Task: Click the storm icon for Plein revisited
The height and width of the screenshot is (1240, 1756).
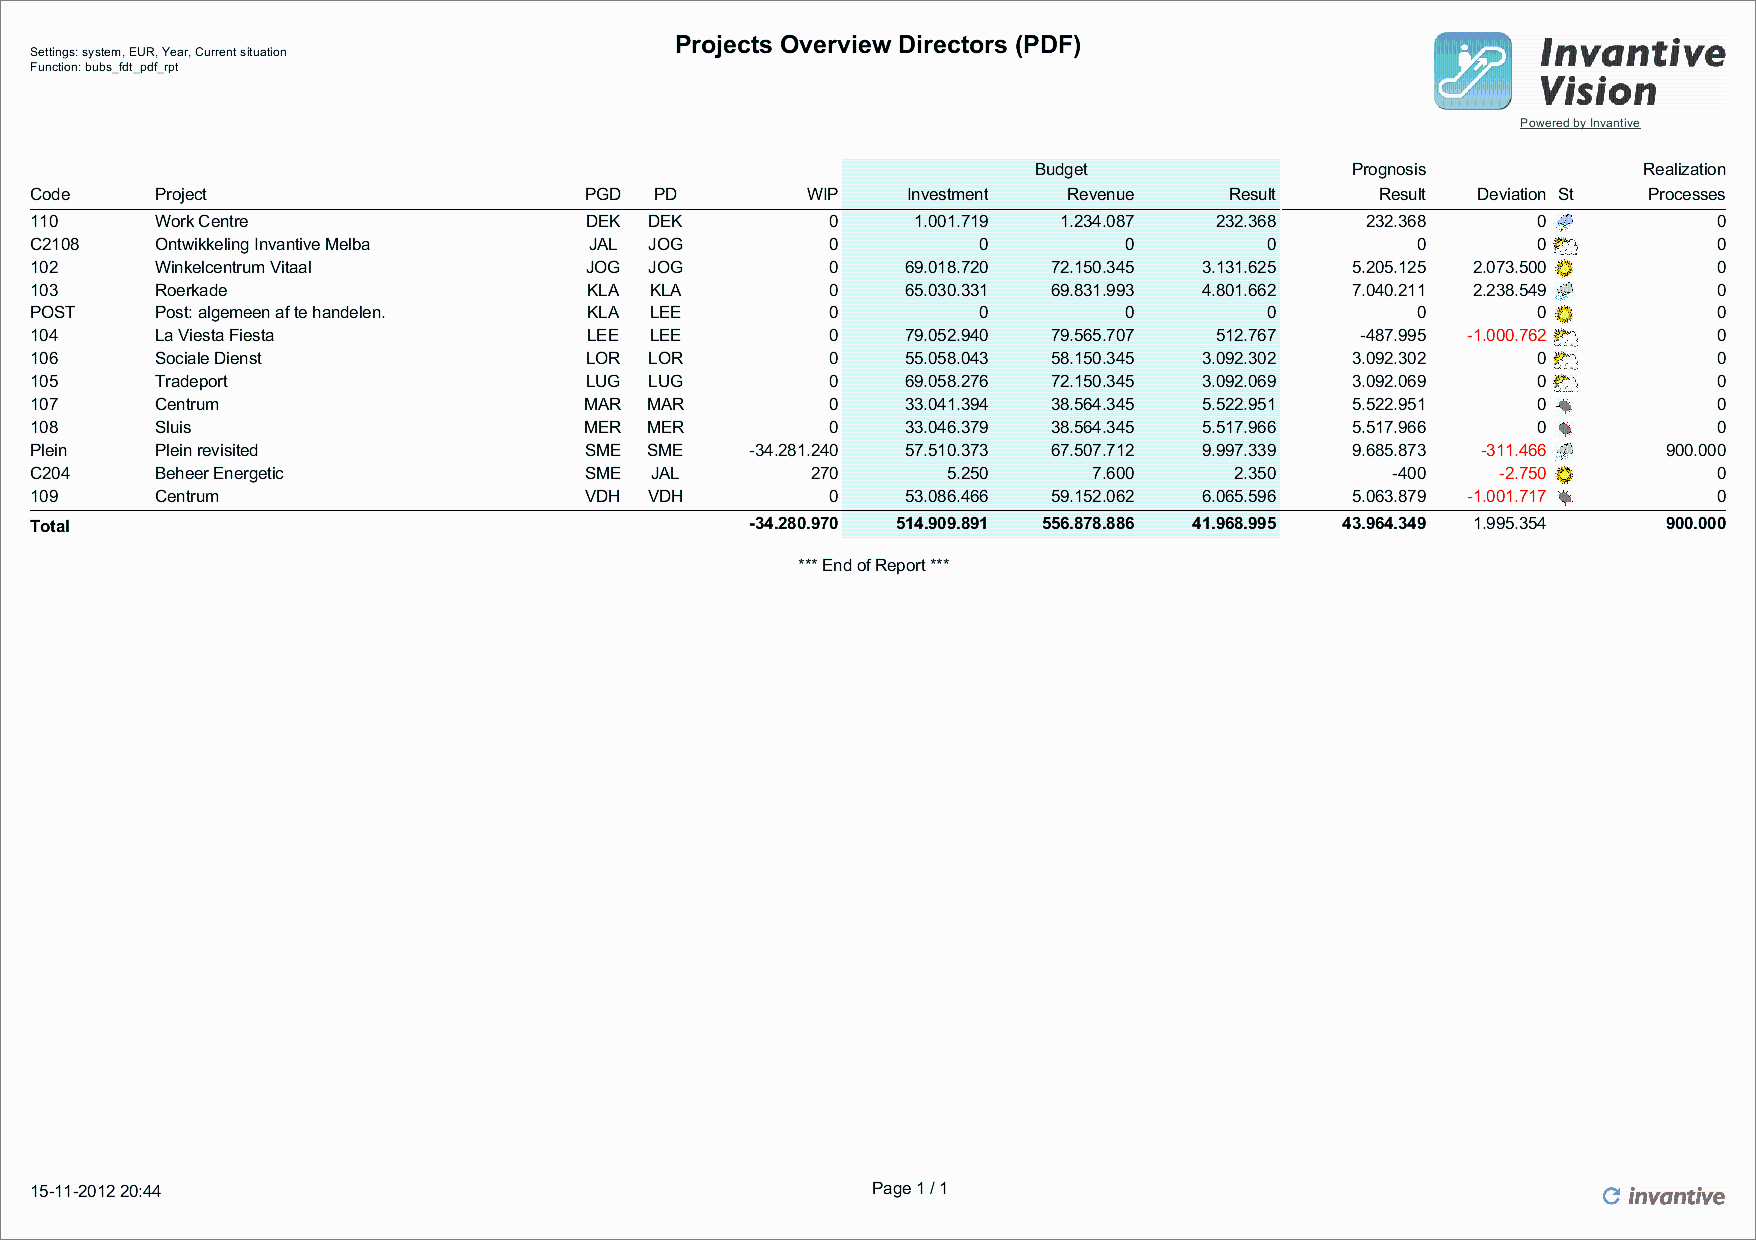Action: tap(1565, 450)
